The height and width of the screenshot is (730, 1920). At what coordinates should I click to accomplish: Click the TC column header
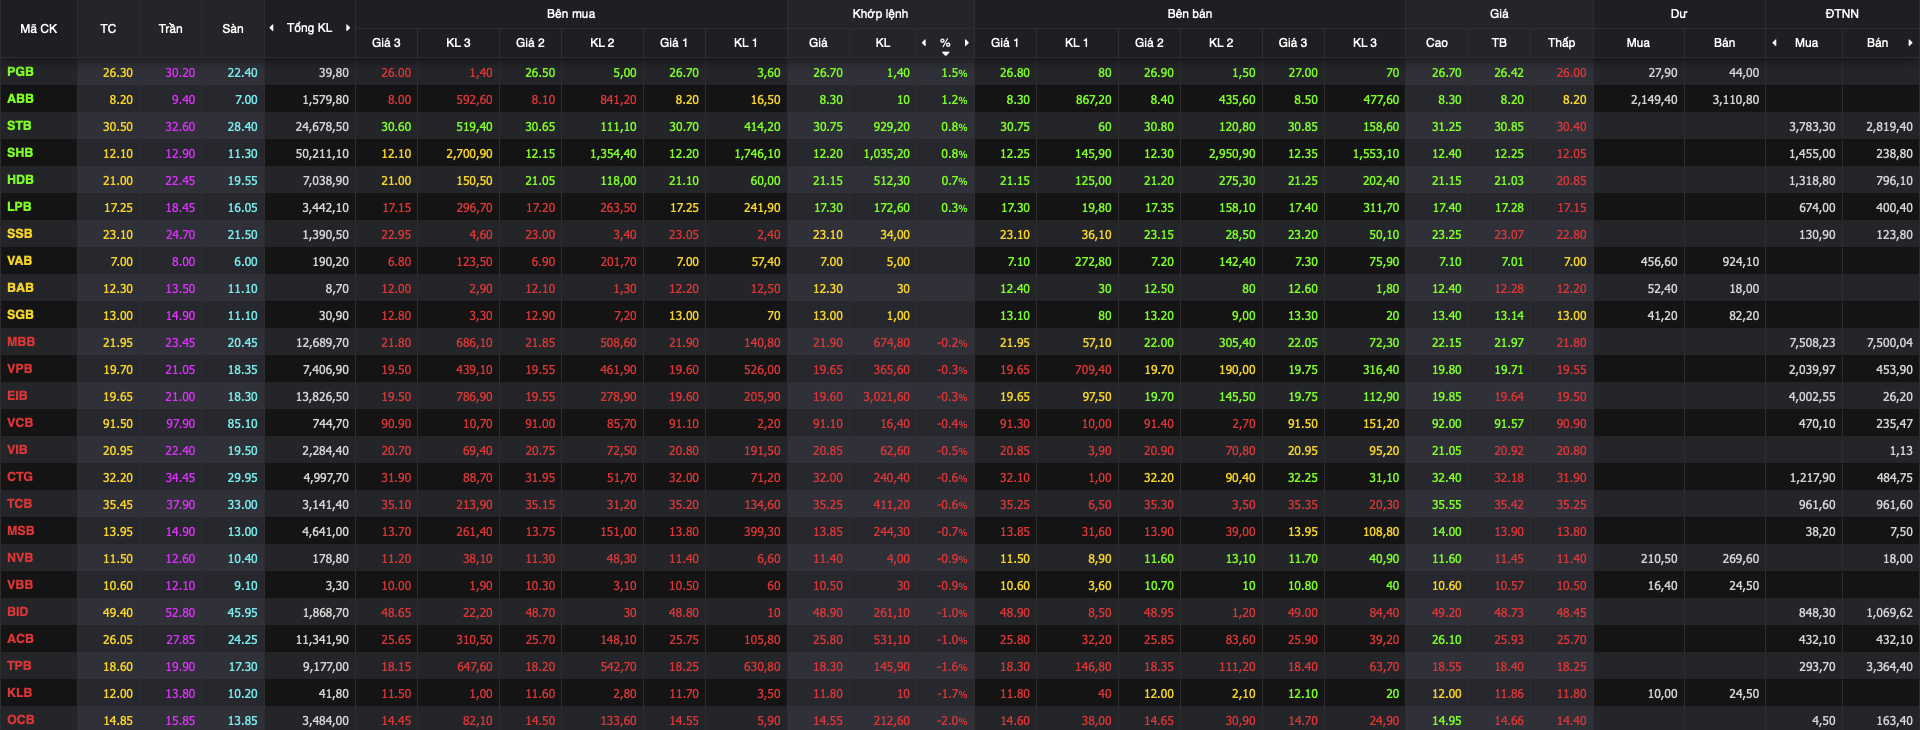(x=108, y=29)
